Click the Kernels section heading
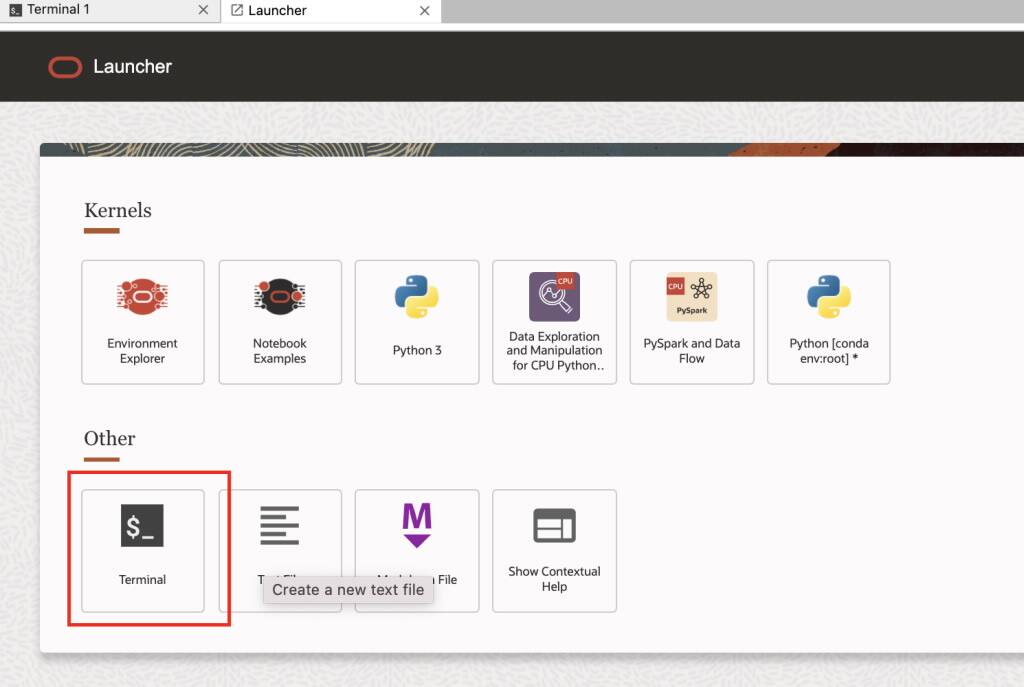1024x687 pixels. coord(117,211)
